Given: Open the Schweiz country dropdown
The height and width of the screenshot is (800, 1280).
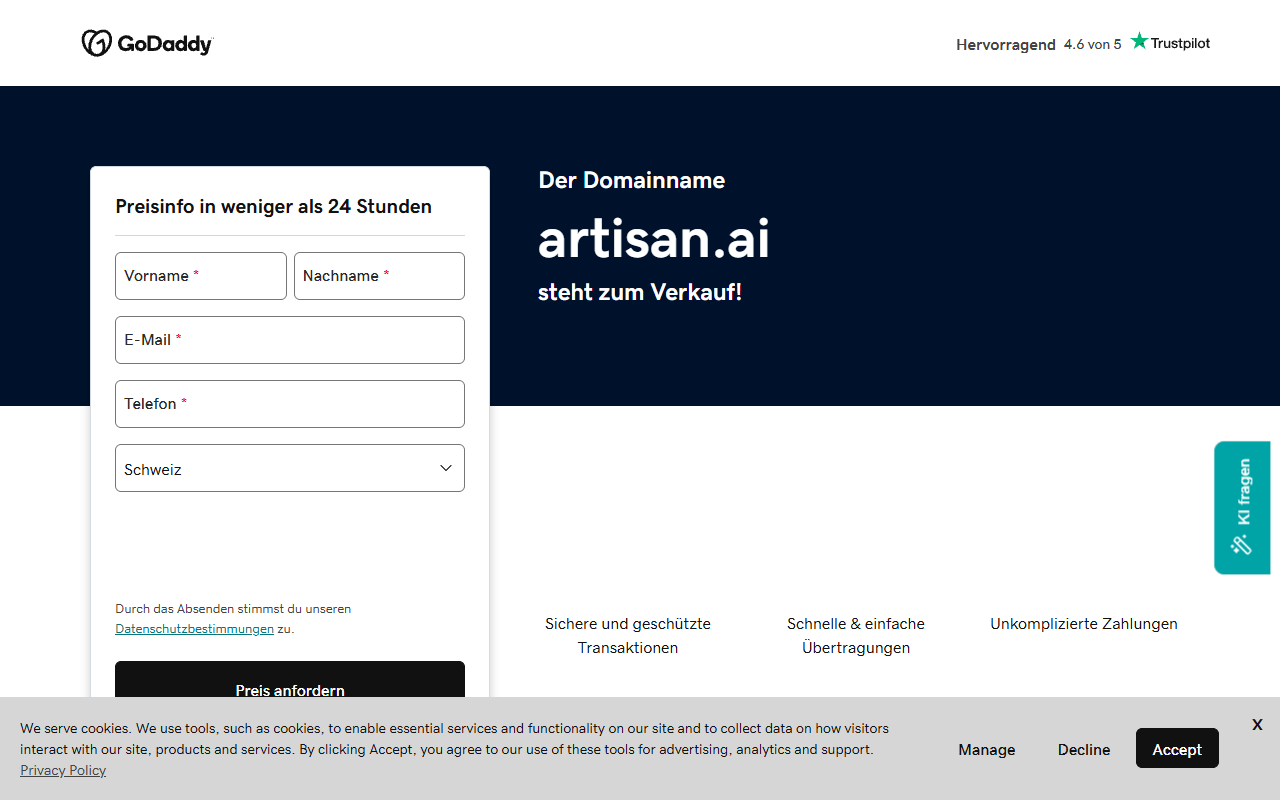Looking at the screenshot, I should click(290, 468).
